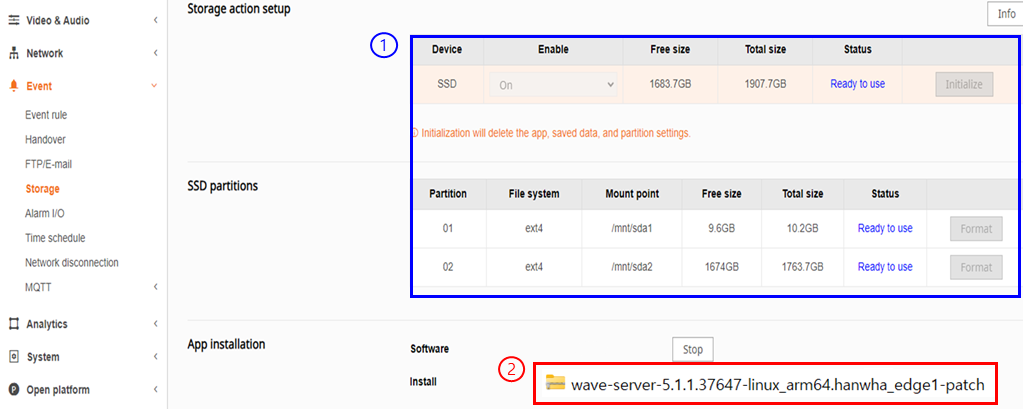
Task: Click the Network icon in sidebar
Action: [14, 53]
